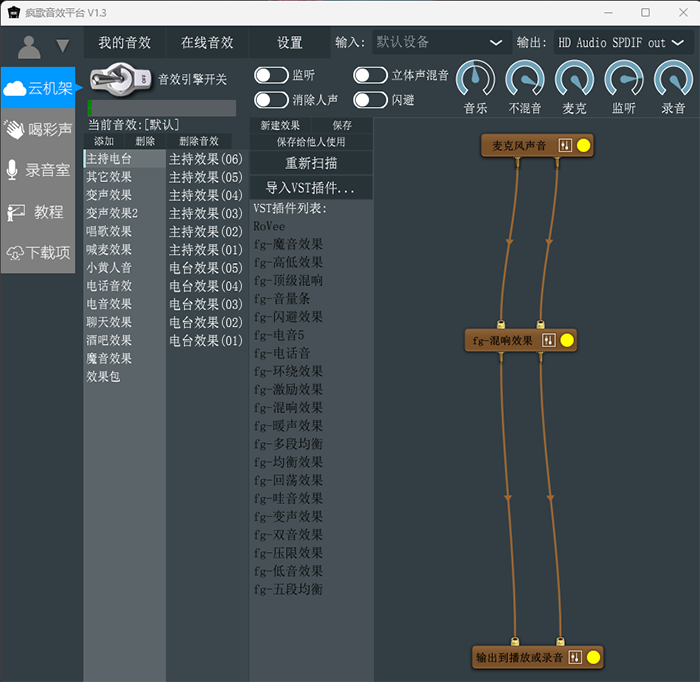Turn on 立体声混音 toggle
Screen dimensions: 700x682
pyautogui.click(x=370, y=75)
